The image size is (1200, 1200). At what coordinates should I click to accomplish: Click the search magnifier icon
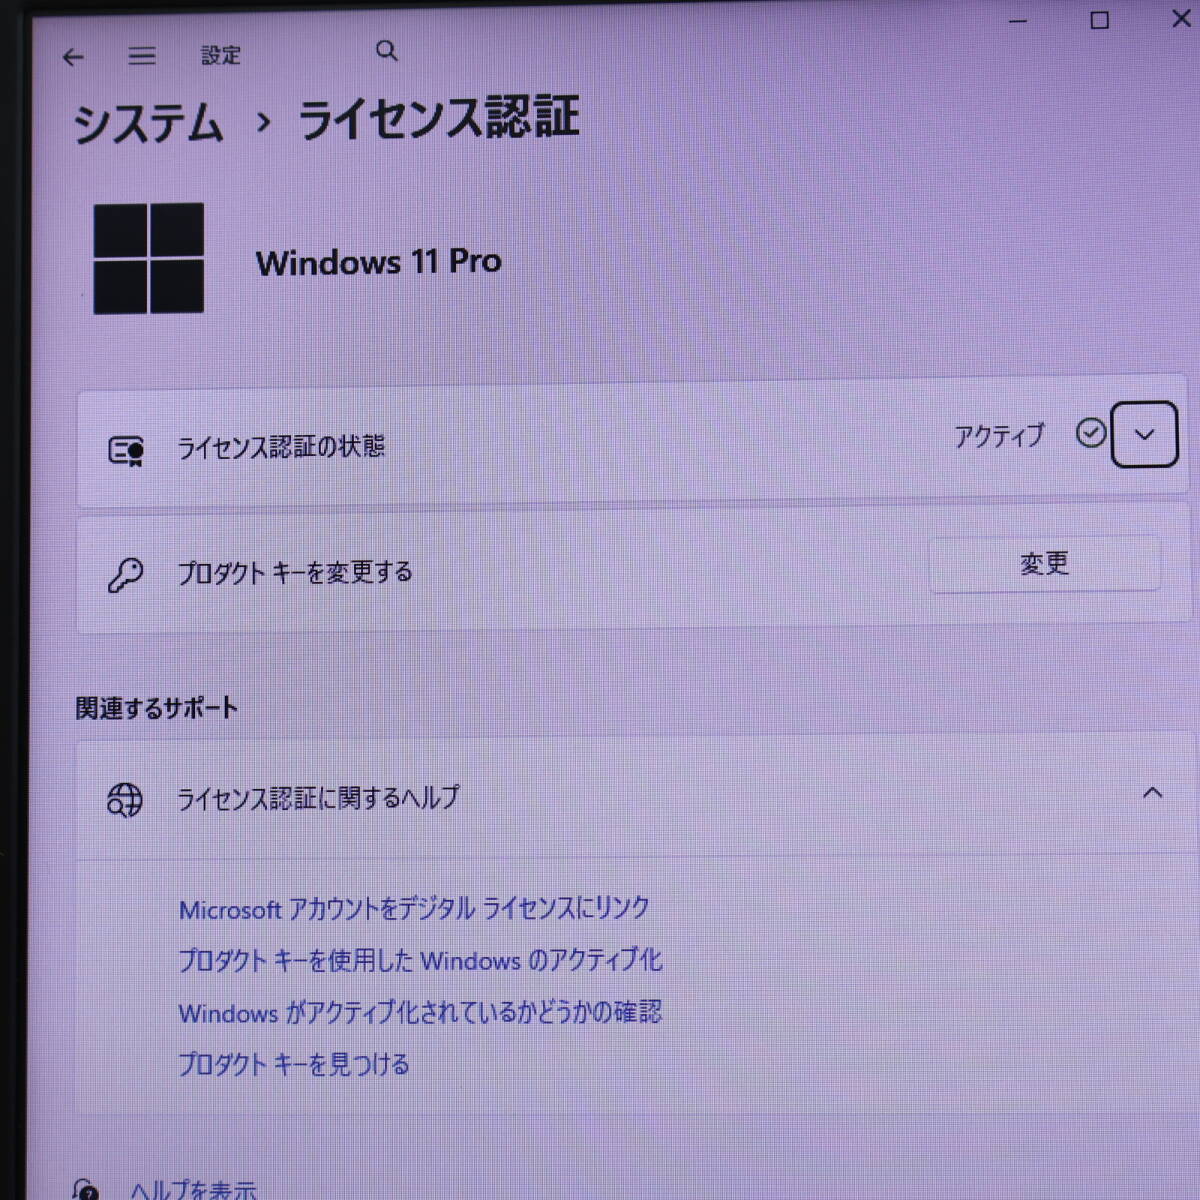pos(387,51)
